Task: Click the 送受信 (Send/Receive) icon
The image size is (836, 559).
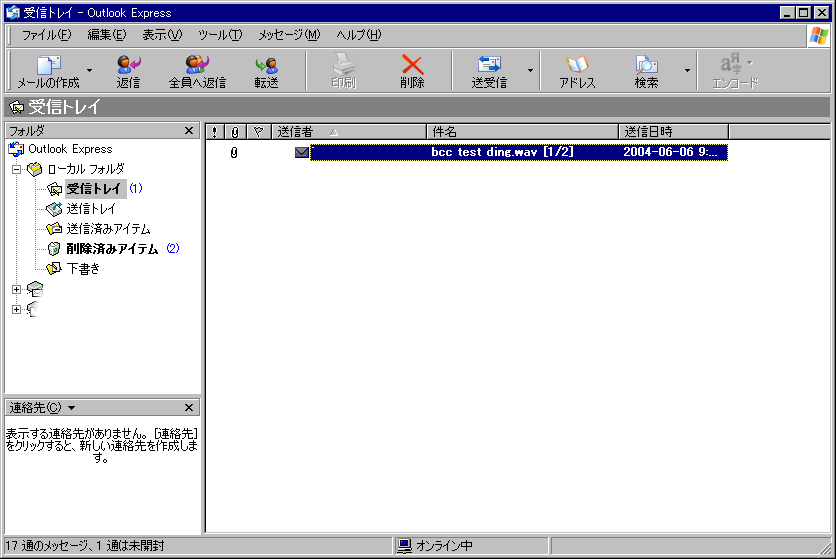Action: pos(489,65)
